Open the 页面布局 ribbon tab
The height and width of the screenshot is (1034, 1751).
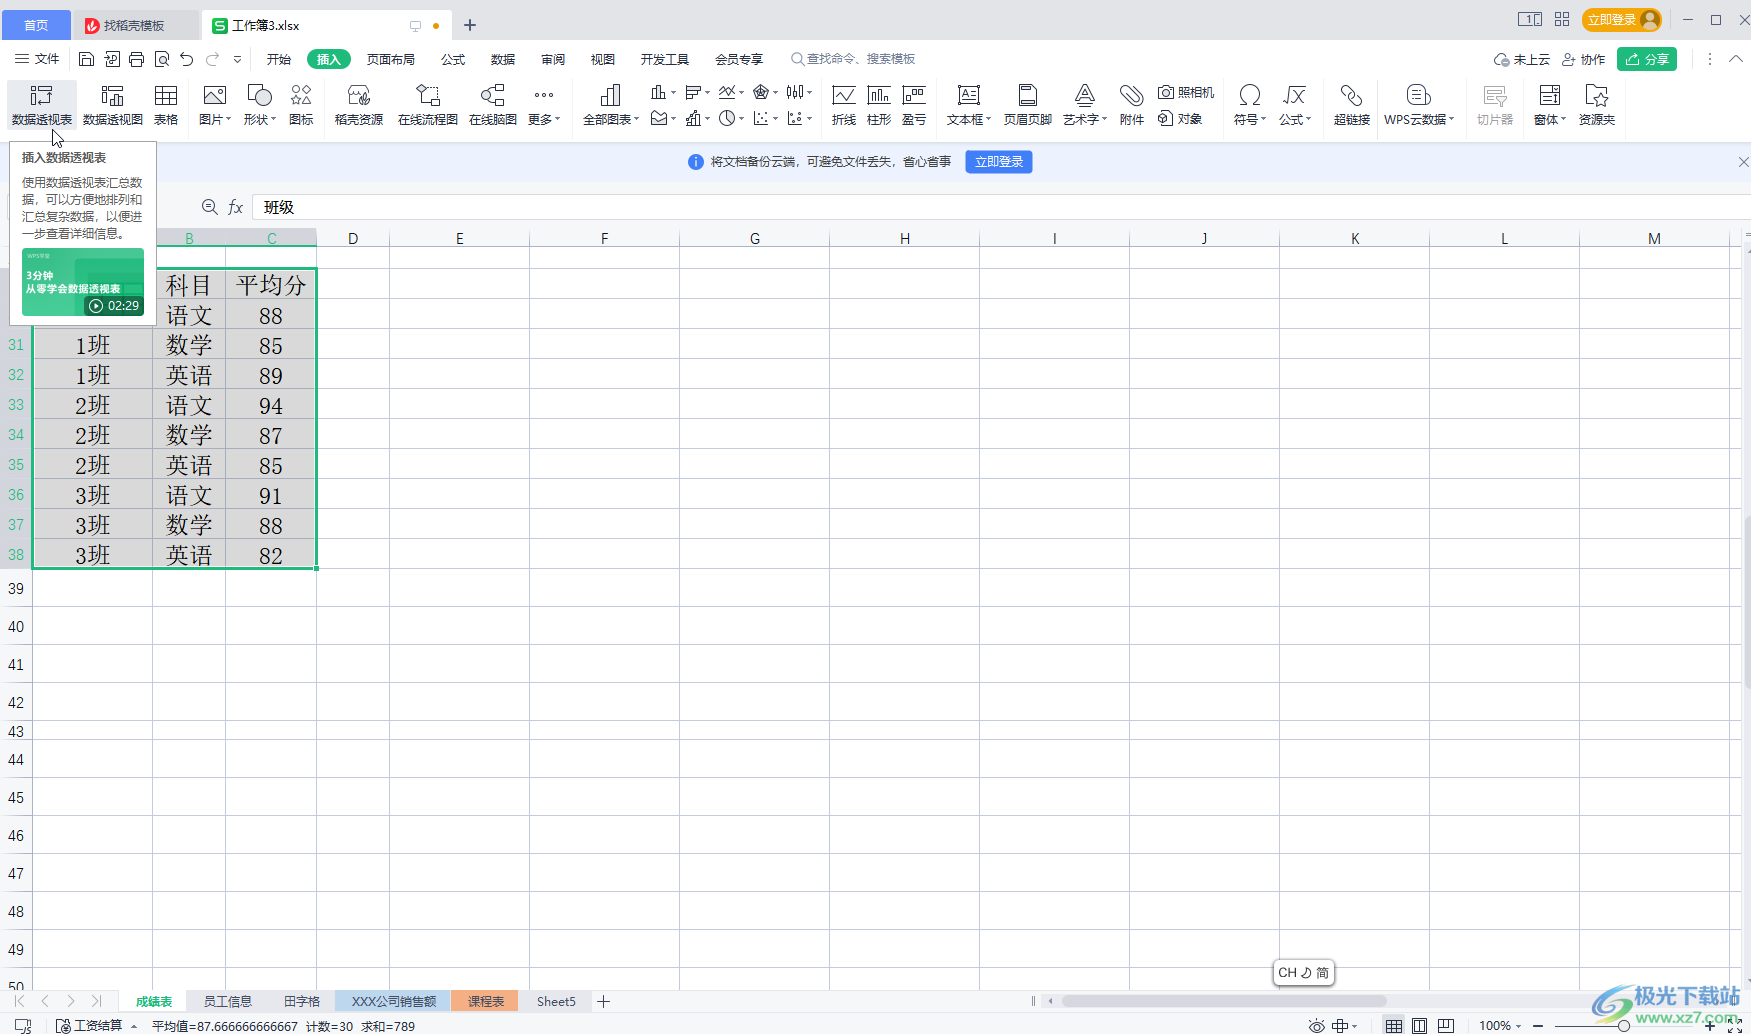point(390,59)
